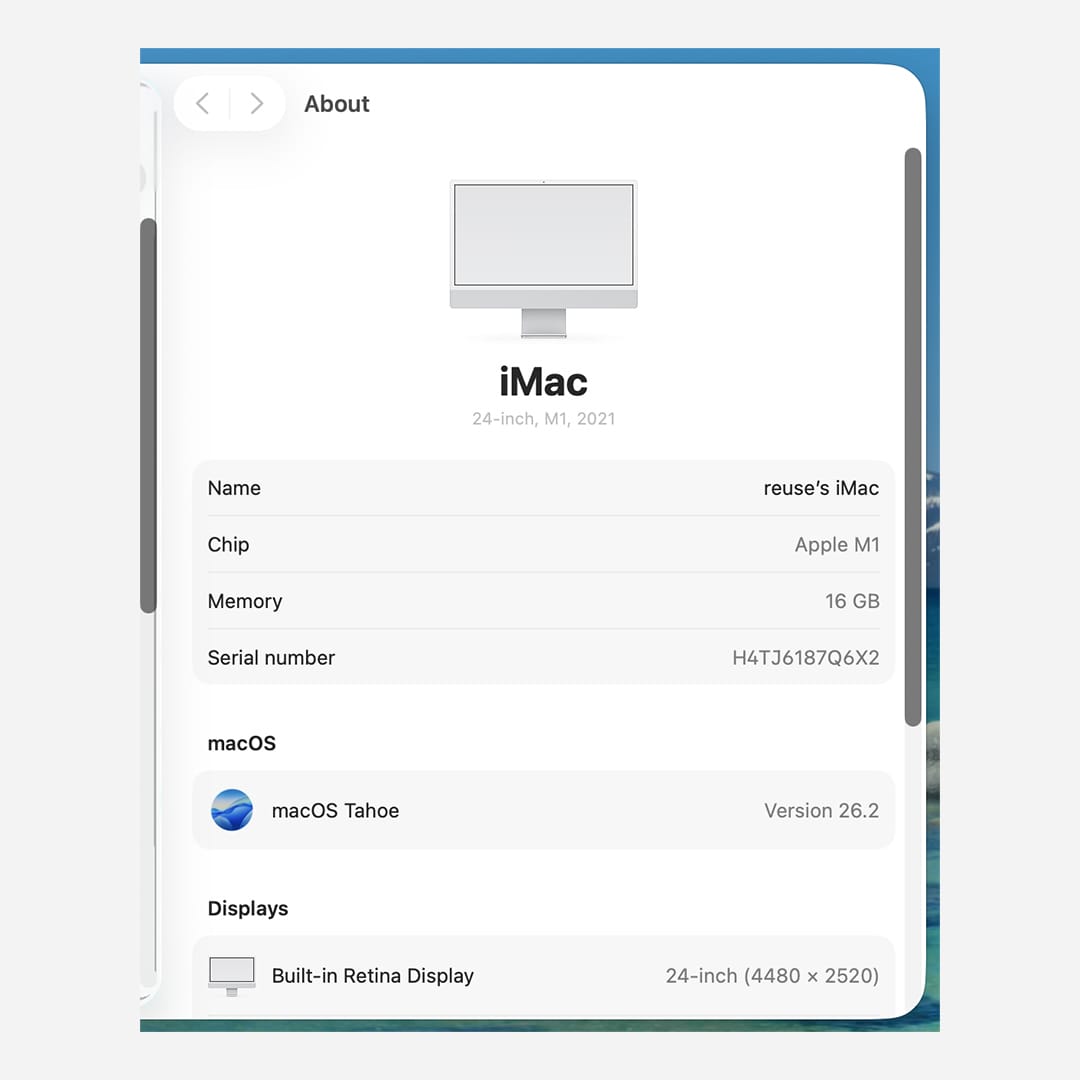Viewport: 1080px width, 1080px height.
Task: Click the About pane vertical scrollbar
Action: (x=912, y=436)
